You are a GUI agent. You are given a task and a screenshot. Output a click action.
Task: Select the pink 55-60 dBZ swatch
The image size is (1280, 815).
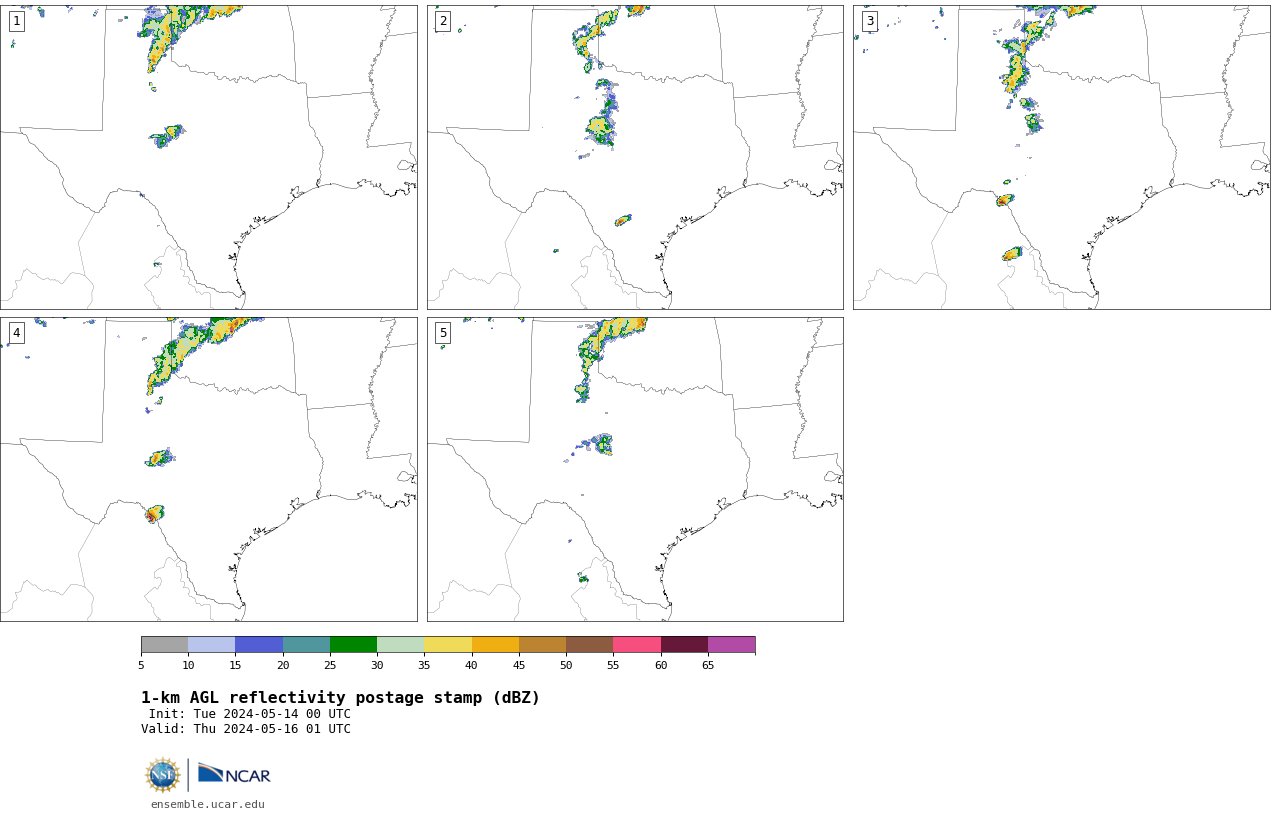637,644
